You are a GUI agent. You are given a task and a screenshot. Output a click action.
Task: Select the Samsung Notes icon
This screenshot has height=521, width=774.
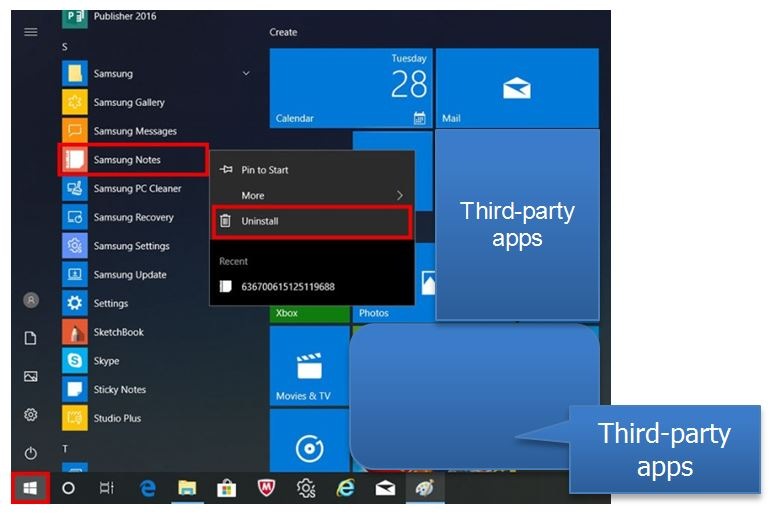click(x=75, y=160)
